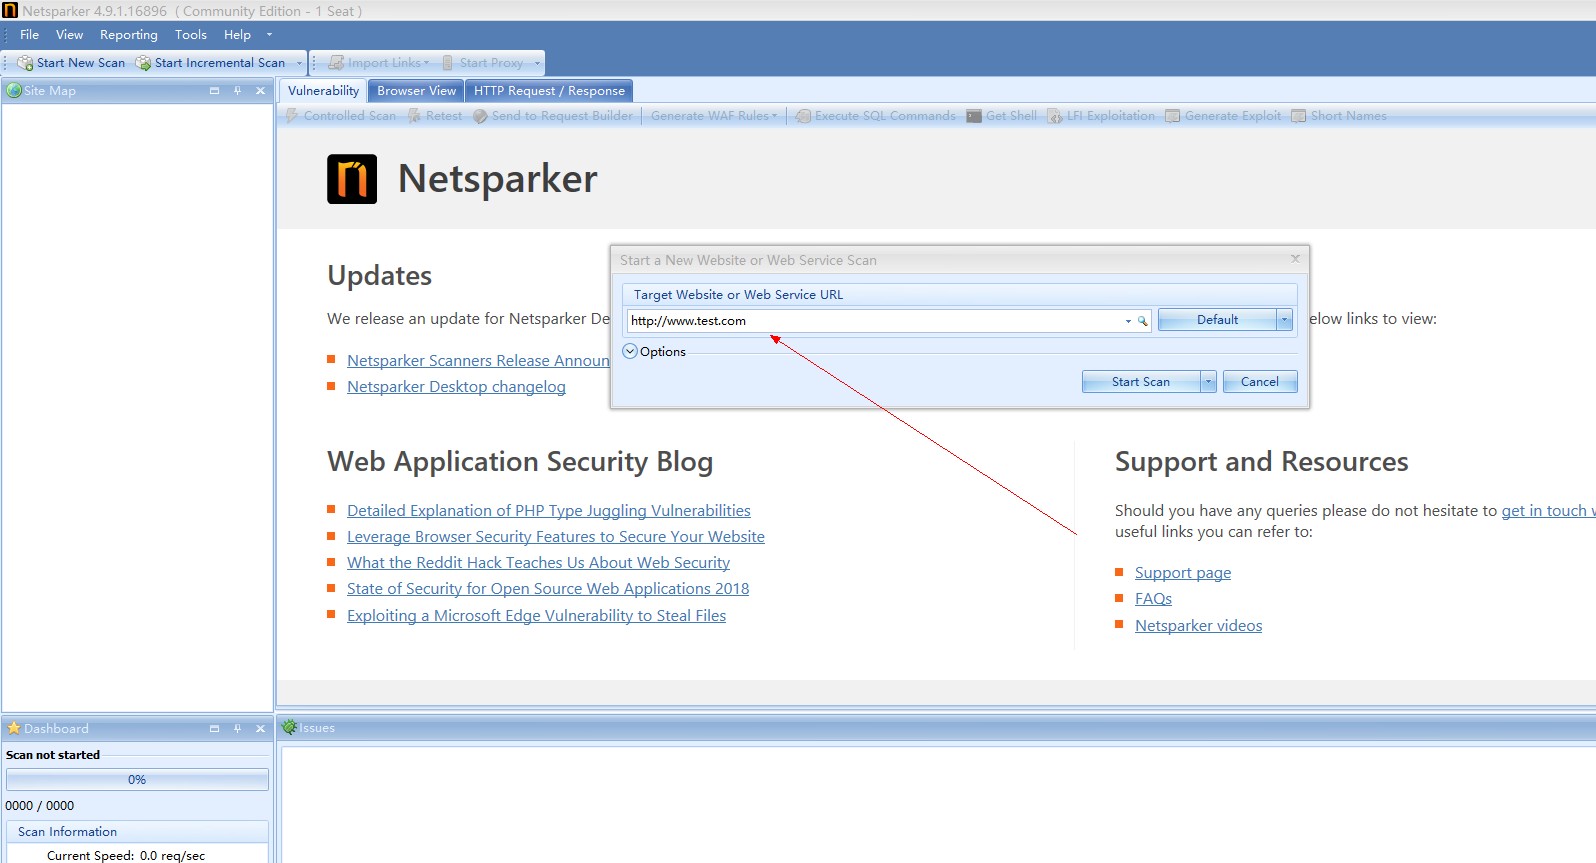Click the 'Current Speed: 0.0 req/sec' text
This screenshot has width=1596, height=863.
pyautogui.click(x=126, y=856)
